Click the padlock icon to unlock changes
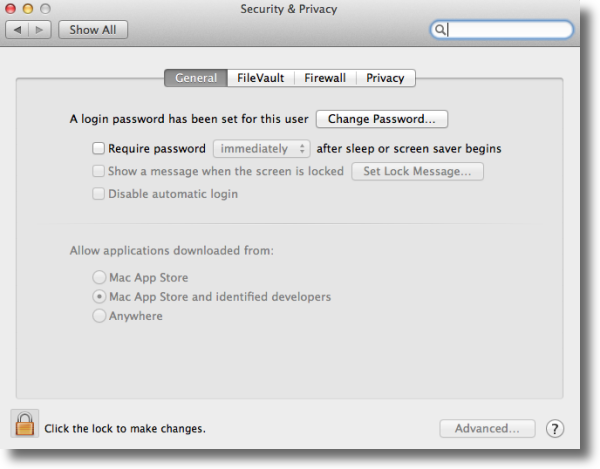Viewport: 600px width, 469px height. (x=24, y=423)
